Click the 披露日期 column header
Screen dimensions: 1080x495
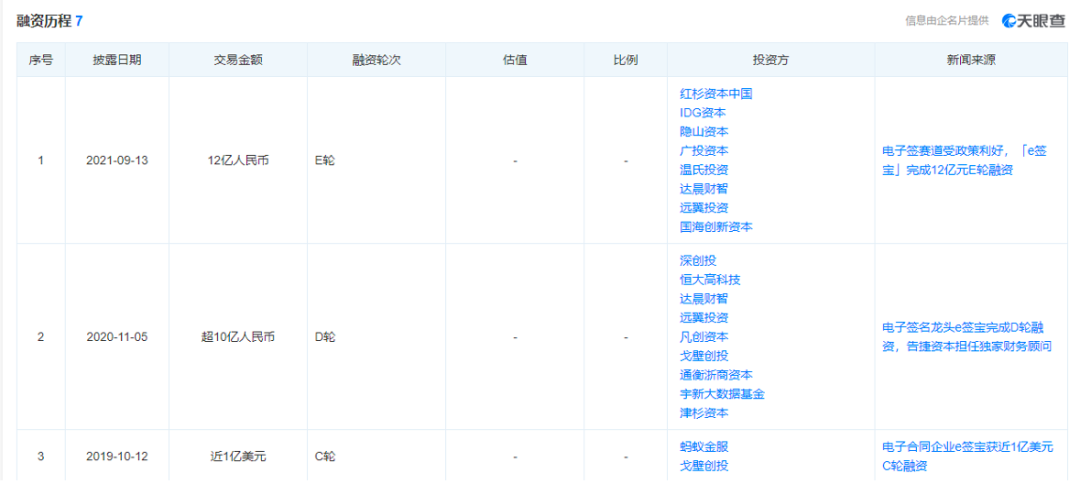117,60
